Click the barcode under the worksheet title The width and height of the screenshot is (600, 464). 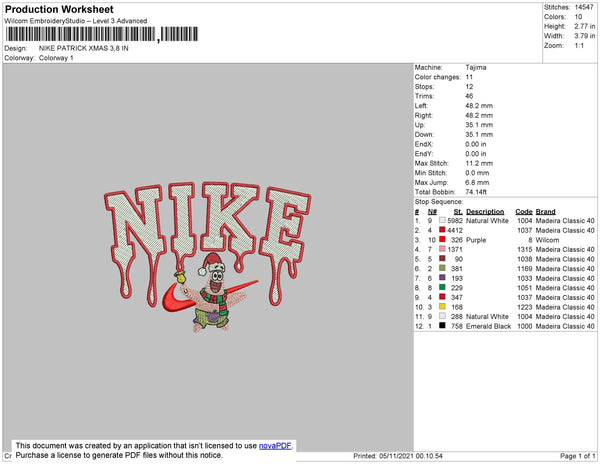pyautogui.click(x=102, y=34)
